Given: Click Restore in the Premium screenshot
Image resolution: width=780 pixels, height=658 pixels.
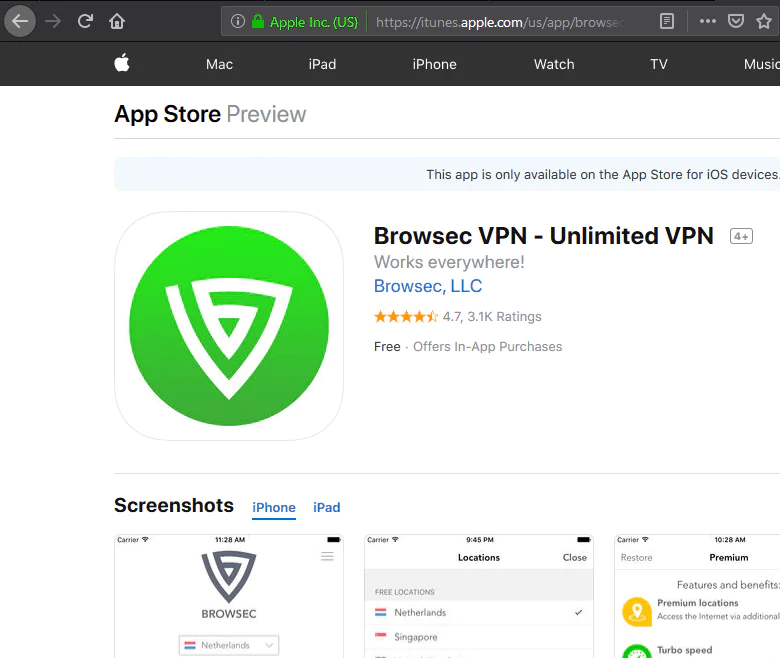Looking at the screenshot, I should 636,558.
